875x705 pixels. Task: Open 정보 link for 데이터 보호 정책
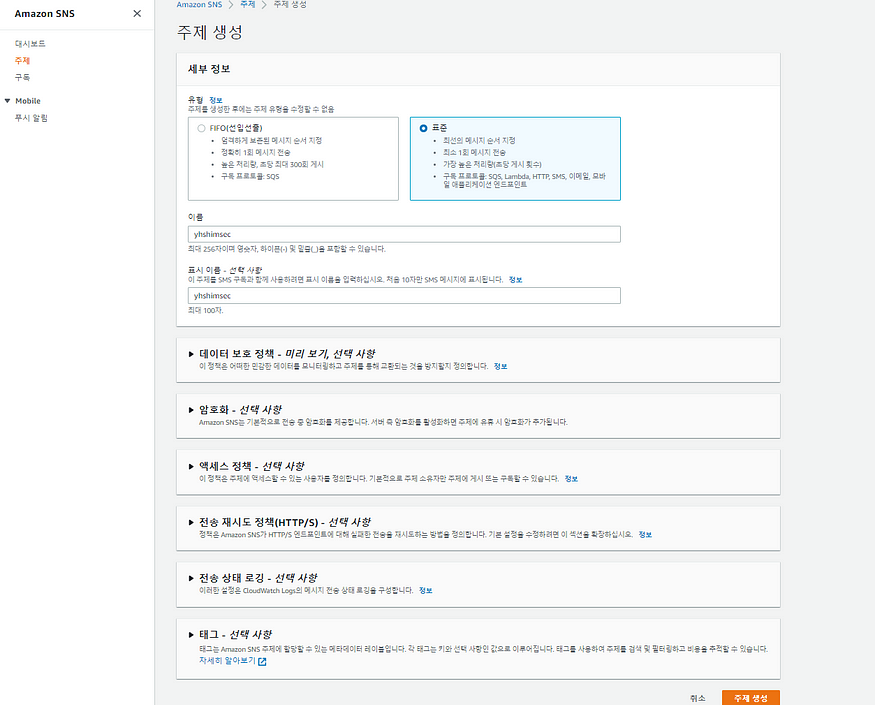(x=501, y=366)
